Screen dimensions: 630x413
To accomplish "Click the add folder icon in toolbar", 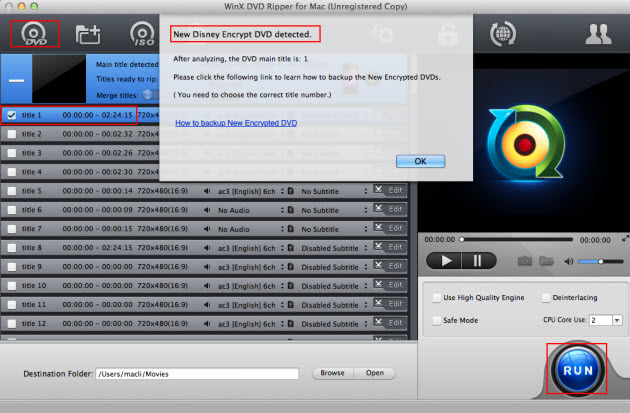I will 88,35.
